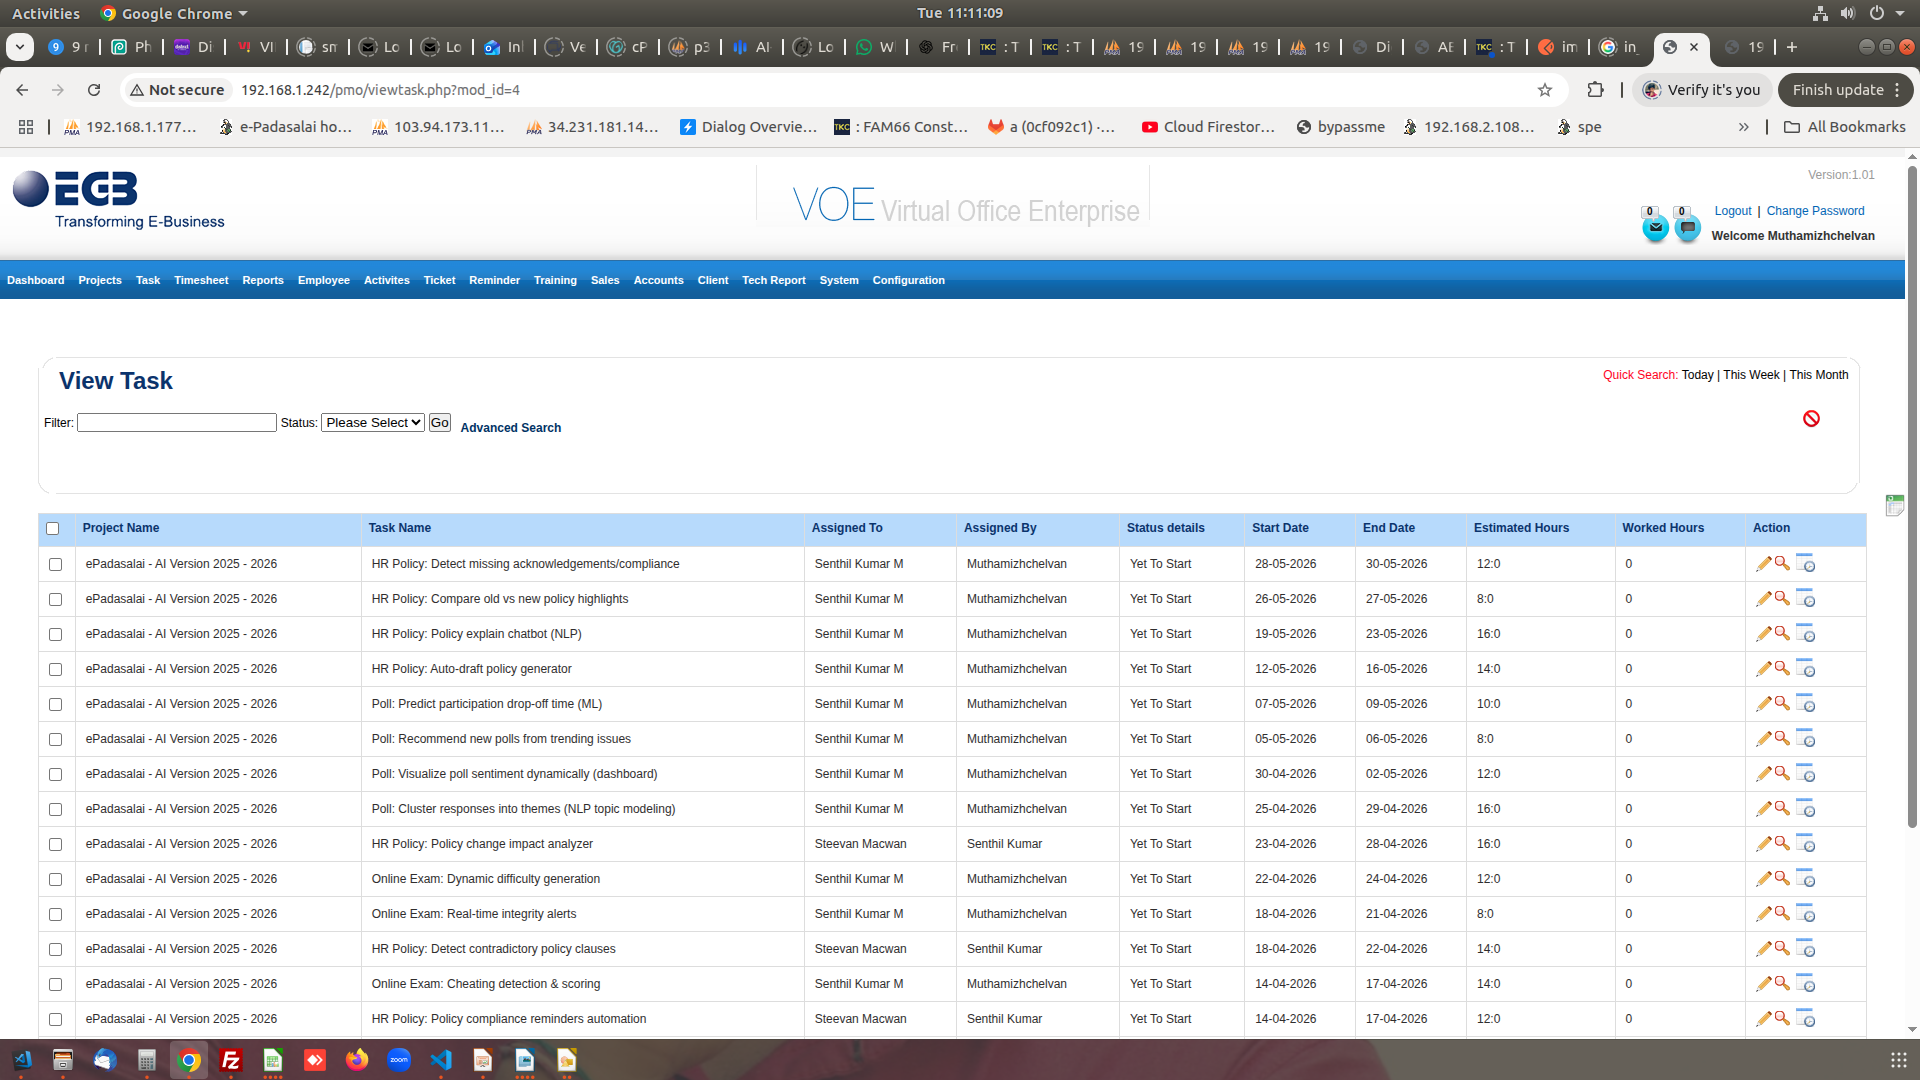Expand the hidden bookmarks chevron
The image size is (1920, 1080).
coord(1743,127)
